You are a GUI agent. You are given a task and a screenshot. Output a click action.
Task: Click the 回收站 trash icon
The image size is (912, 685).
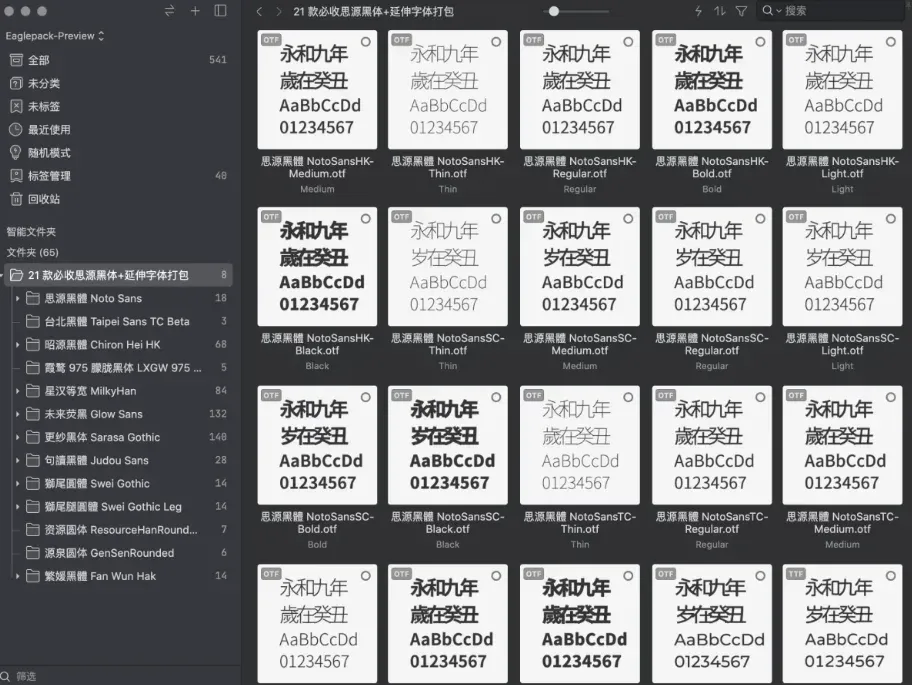point(16,199)
